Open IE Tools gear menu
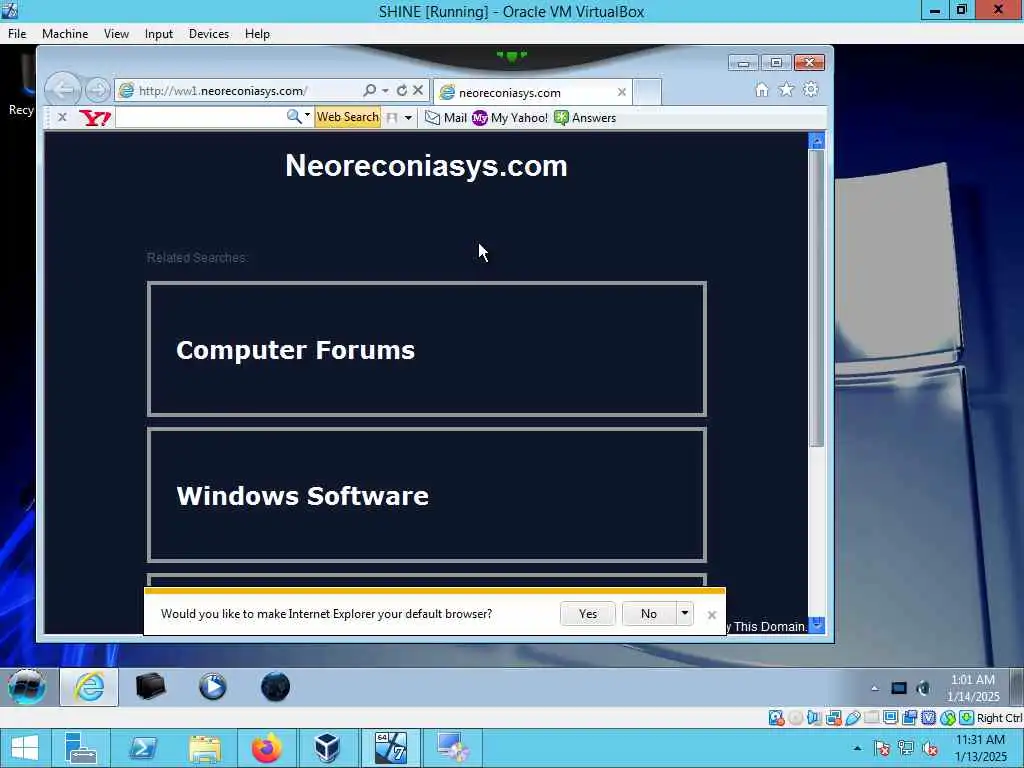This screenshot has width=1024, height=768. tap(810, 89)
